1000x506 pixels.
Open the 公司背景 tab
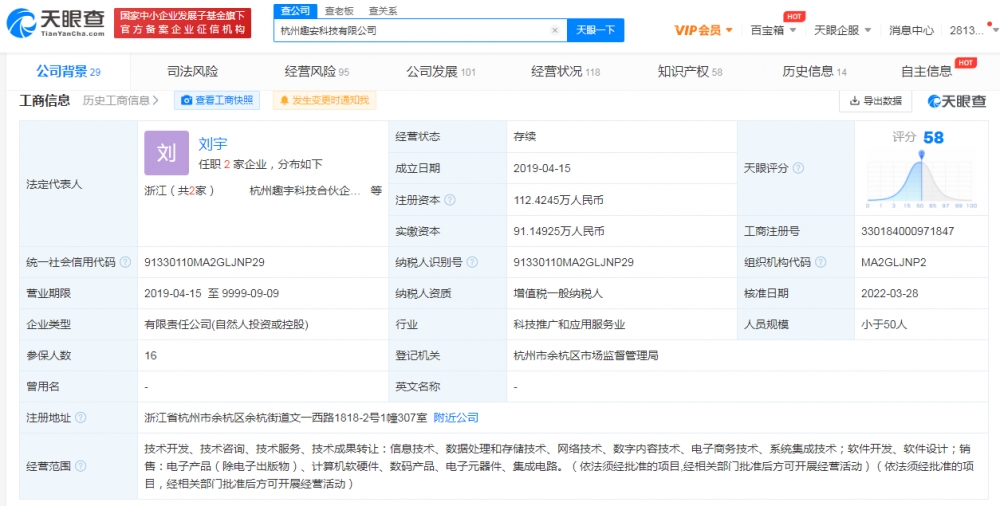(x=68, y=72)
